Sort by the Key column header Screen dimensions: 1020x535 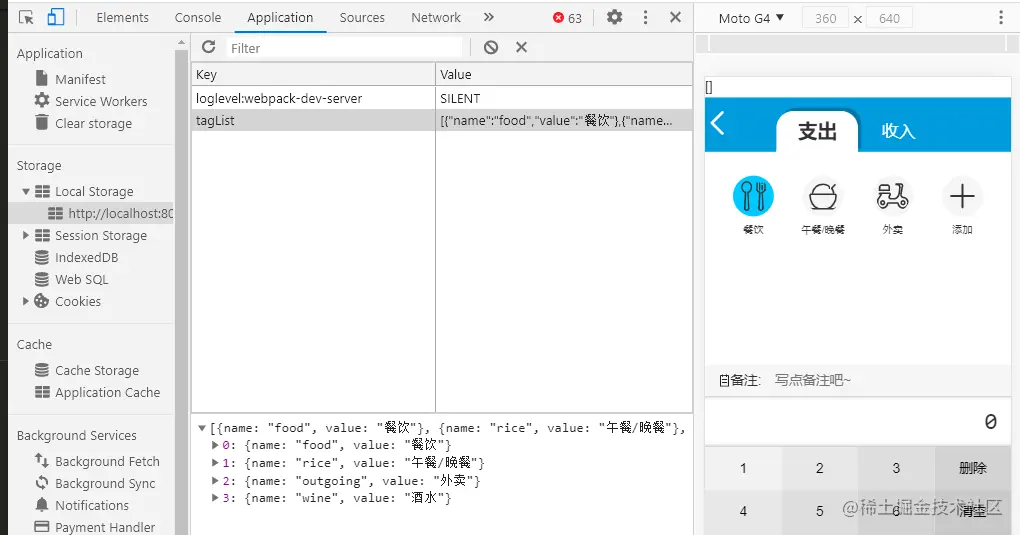coord(313,74)
